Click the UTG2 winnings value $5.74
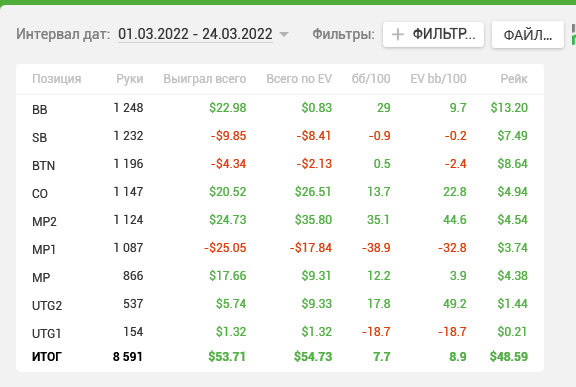576x387 pixels. point(231,304)
